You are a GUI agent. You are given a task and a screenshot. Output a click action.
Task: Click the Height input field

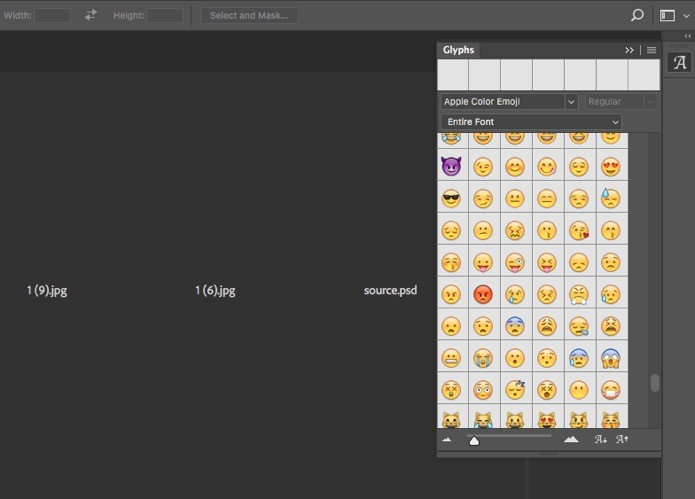165,15
